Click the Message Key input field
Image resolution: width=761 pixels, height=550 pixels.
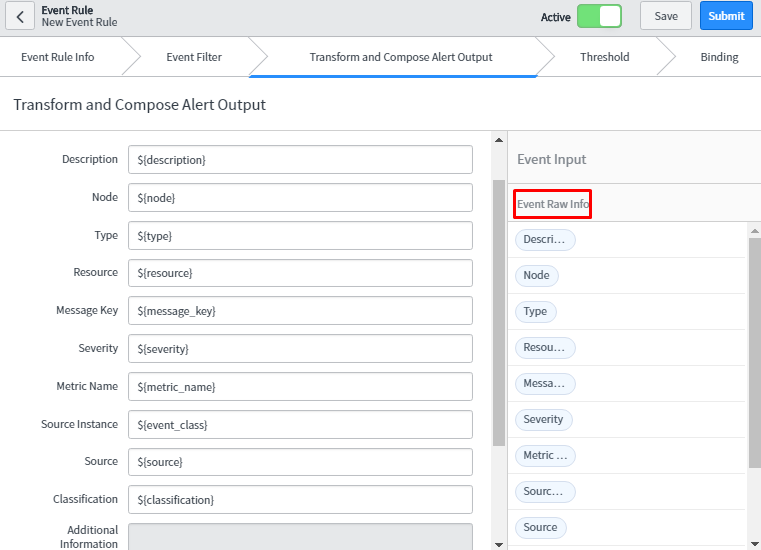pos(300,311)
